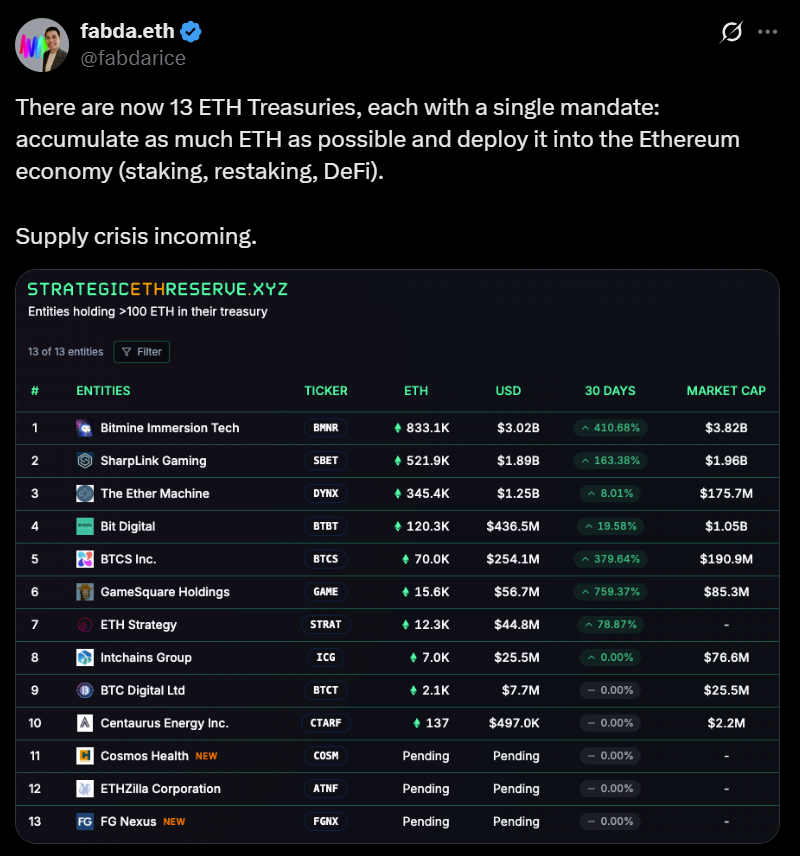Sort by the 30 DAYS column header
The image size is (800, 856).
pyautogui.click(x=610, y=391)
